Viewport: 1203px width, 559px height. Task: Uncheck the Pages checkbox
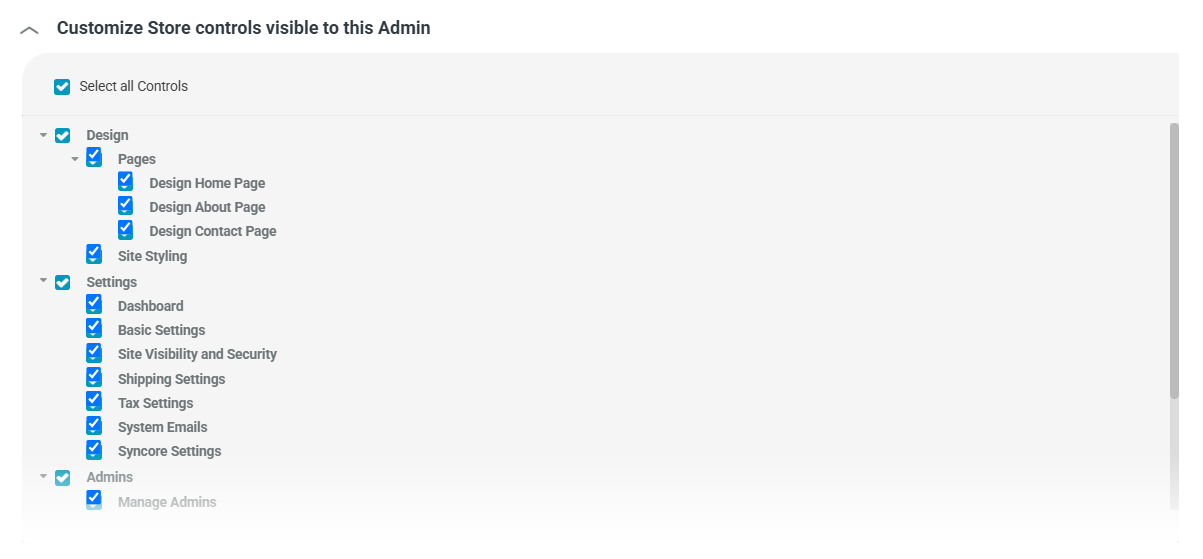[94, 158]
